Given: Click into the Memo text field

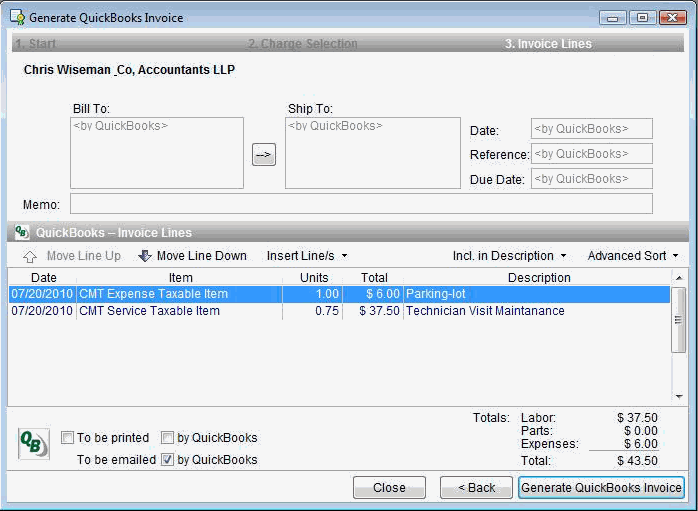Looking at the screenshot, I should (x=360, y=204).
